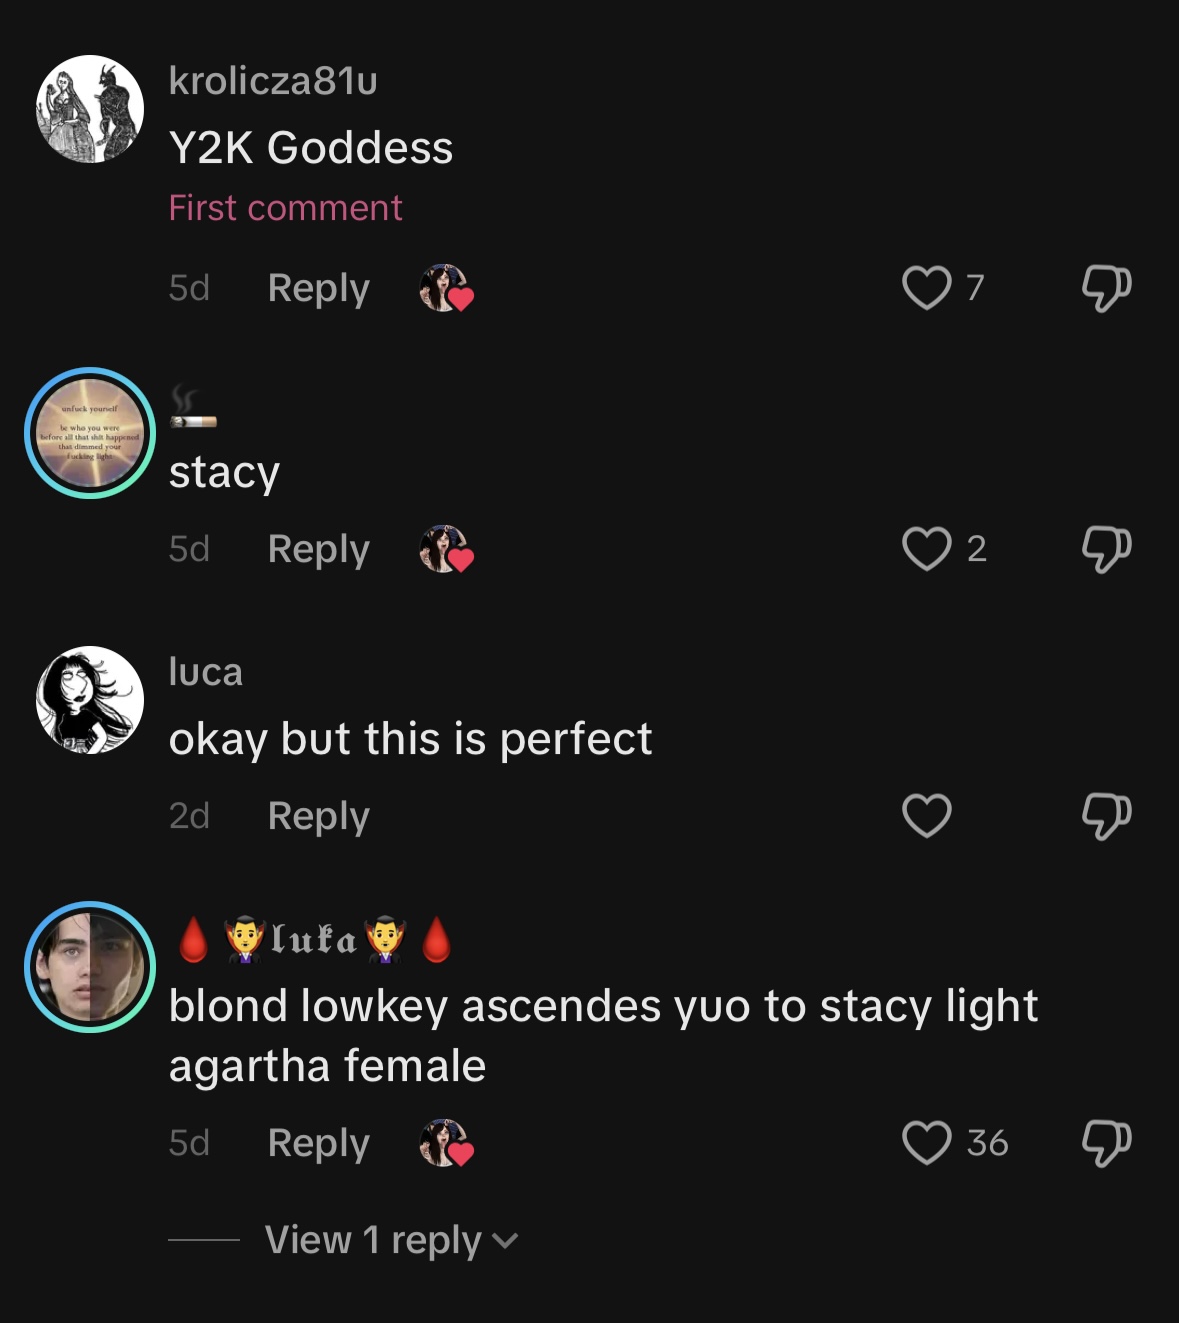Viewport: 1179px width, 1323px height.
Task: Reply to the "agartha female" comment
Action: click(318, 1143)
